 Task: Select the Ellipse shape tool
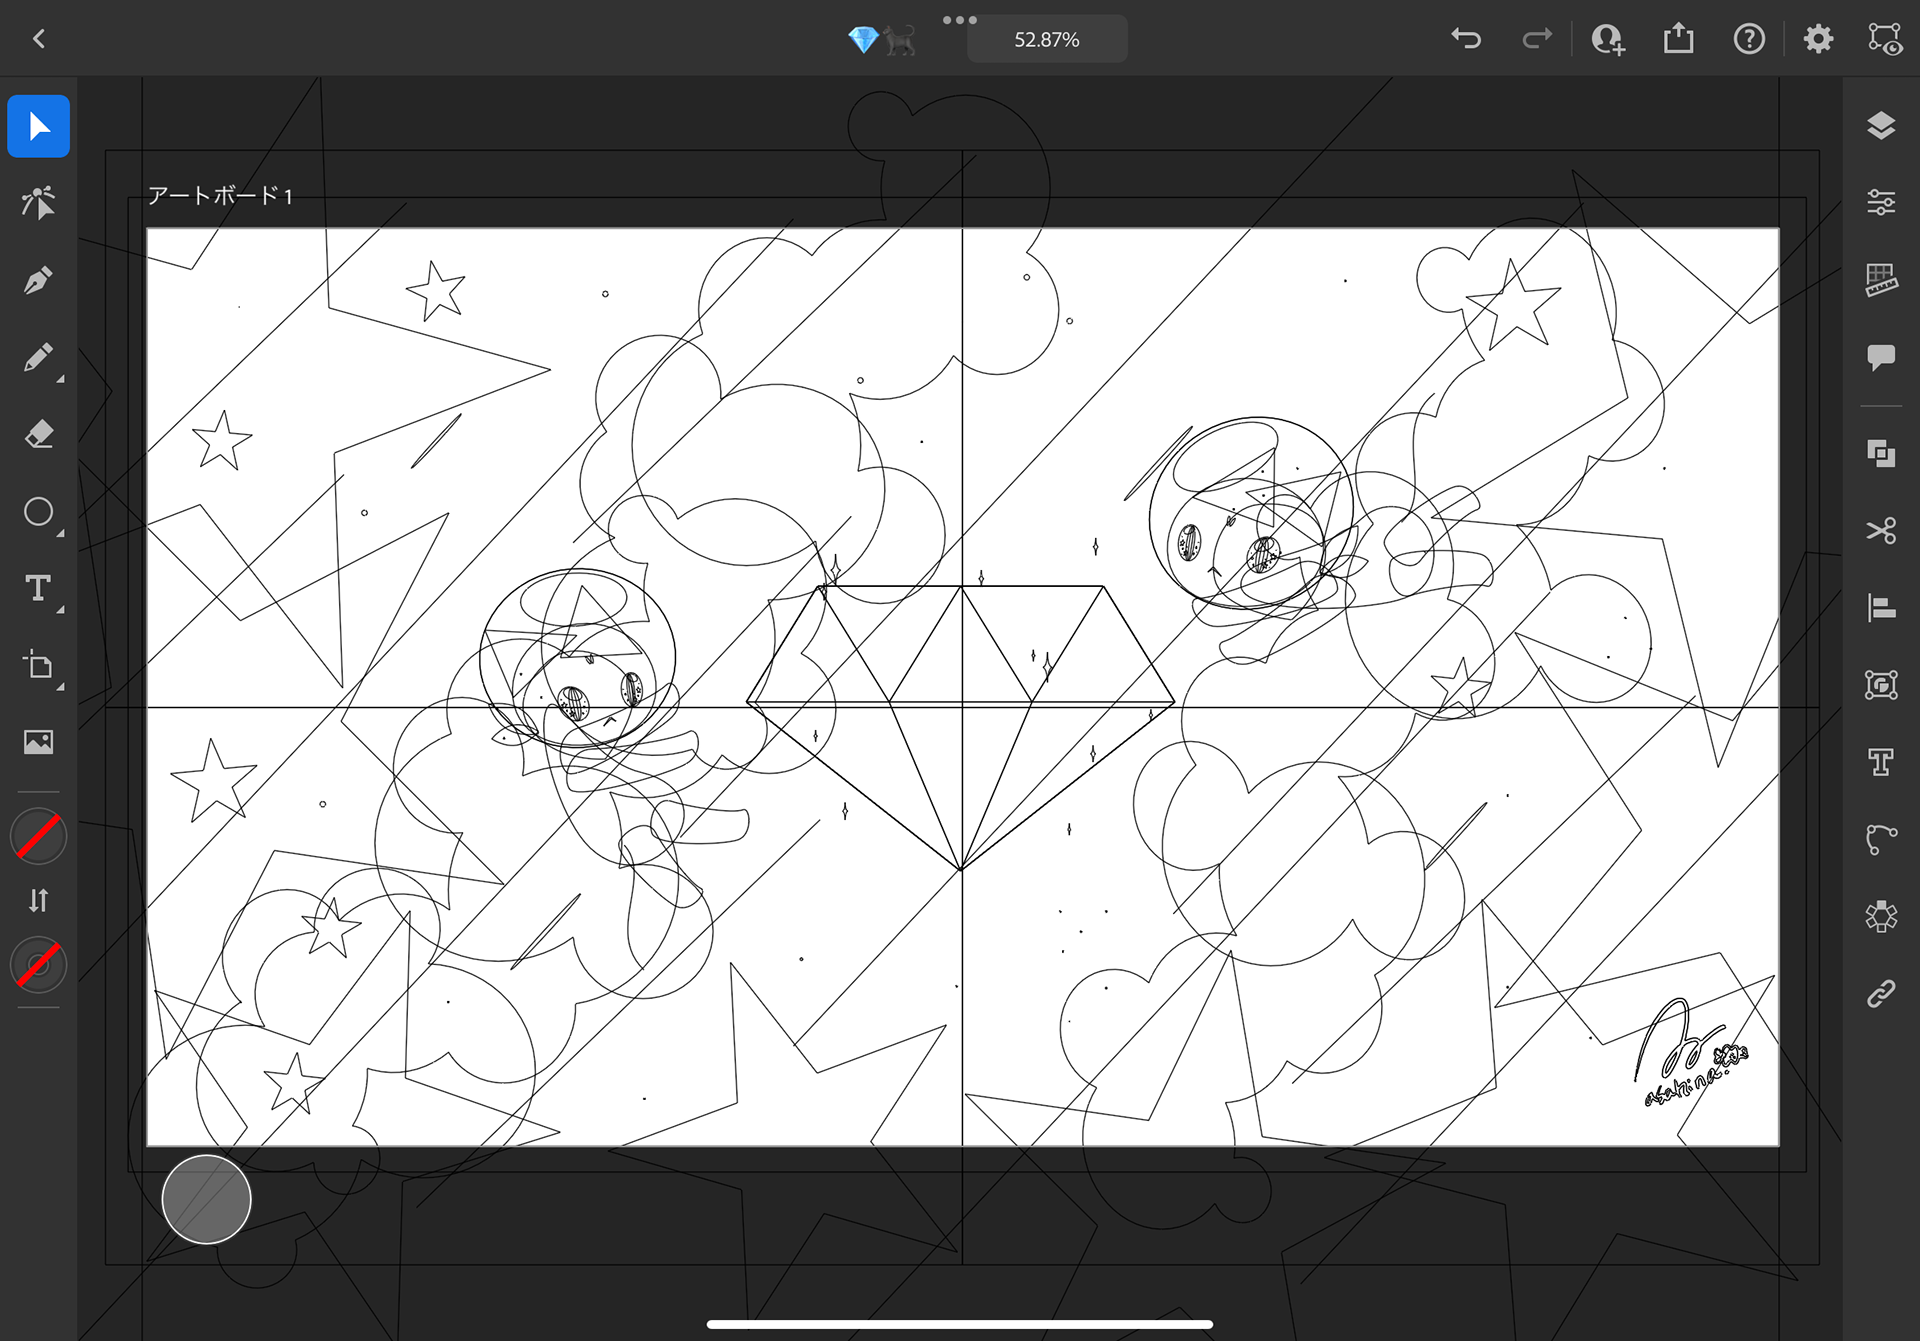(x=38, y=512)
